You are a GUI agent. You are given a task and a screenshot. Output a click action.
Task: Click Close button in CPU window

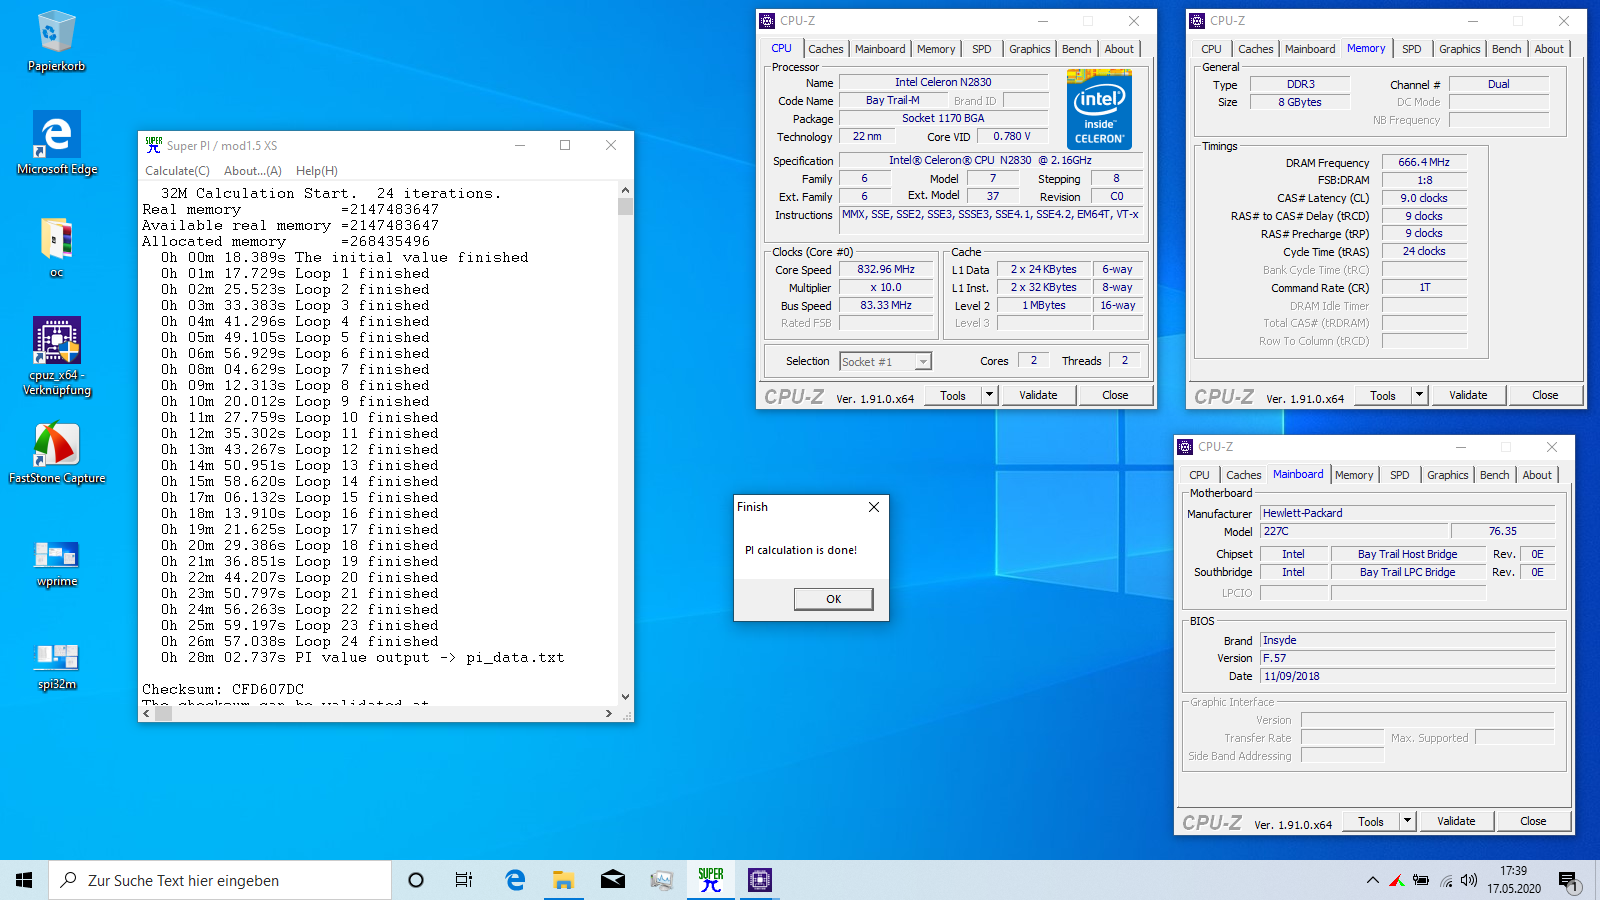(x=1115, y=395)
